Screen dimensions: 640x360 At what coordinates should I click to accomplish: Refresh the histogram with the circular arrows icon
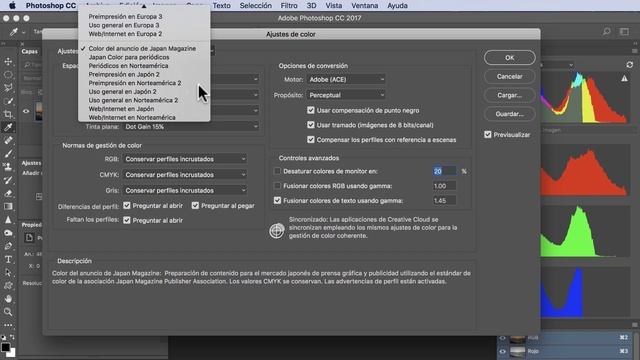tap(630, 64)
